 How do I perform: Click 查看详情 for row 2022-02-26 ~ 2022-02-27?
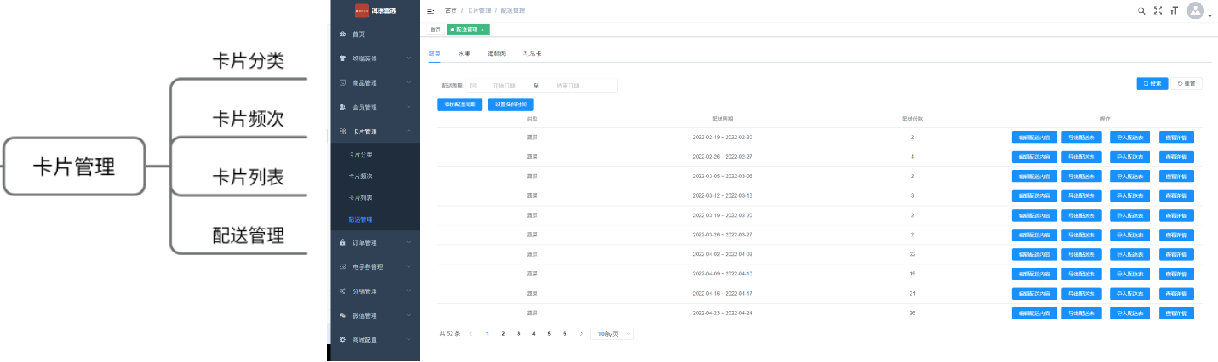click(1176, 156)
